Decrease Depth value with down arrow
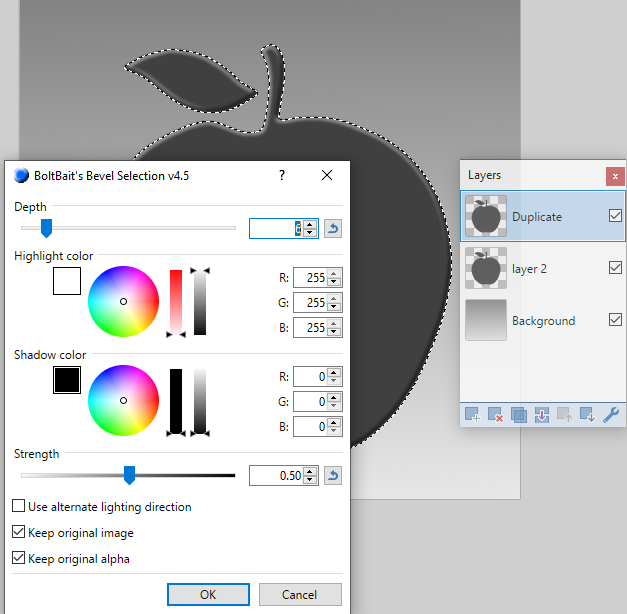This screenshot has height=614, width=627. (x=310, y=233)
